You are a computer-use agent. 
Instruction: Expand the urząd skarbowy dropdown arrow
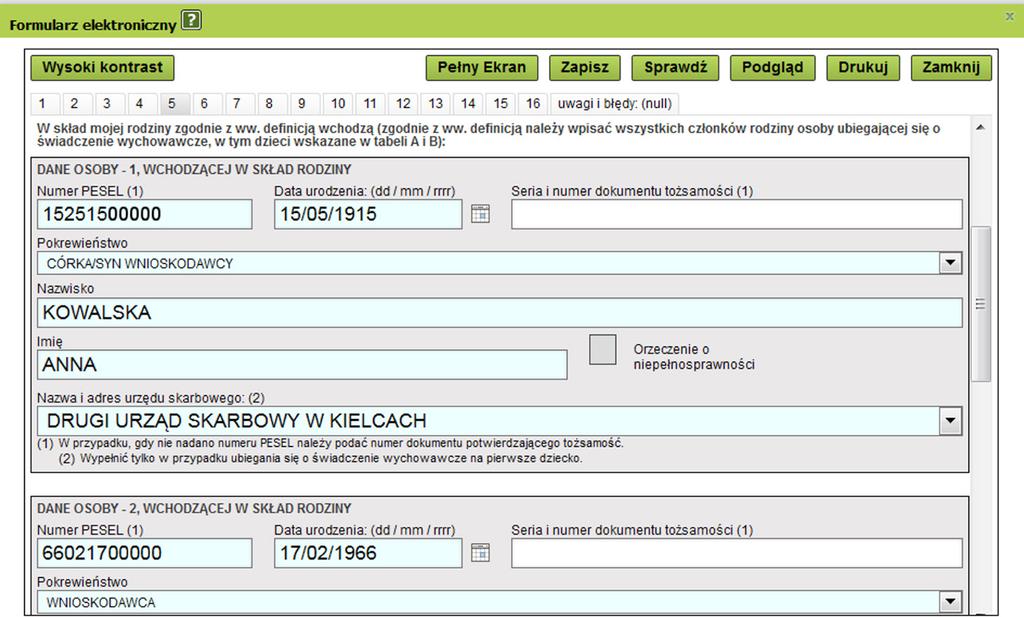coord(950,420)
